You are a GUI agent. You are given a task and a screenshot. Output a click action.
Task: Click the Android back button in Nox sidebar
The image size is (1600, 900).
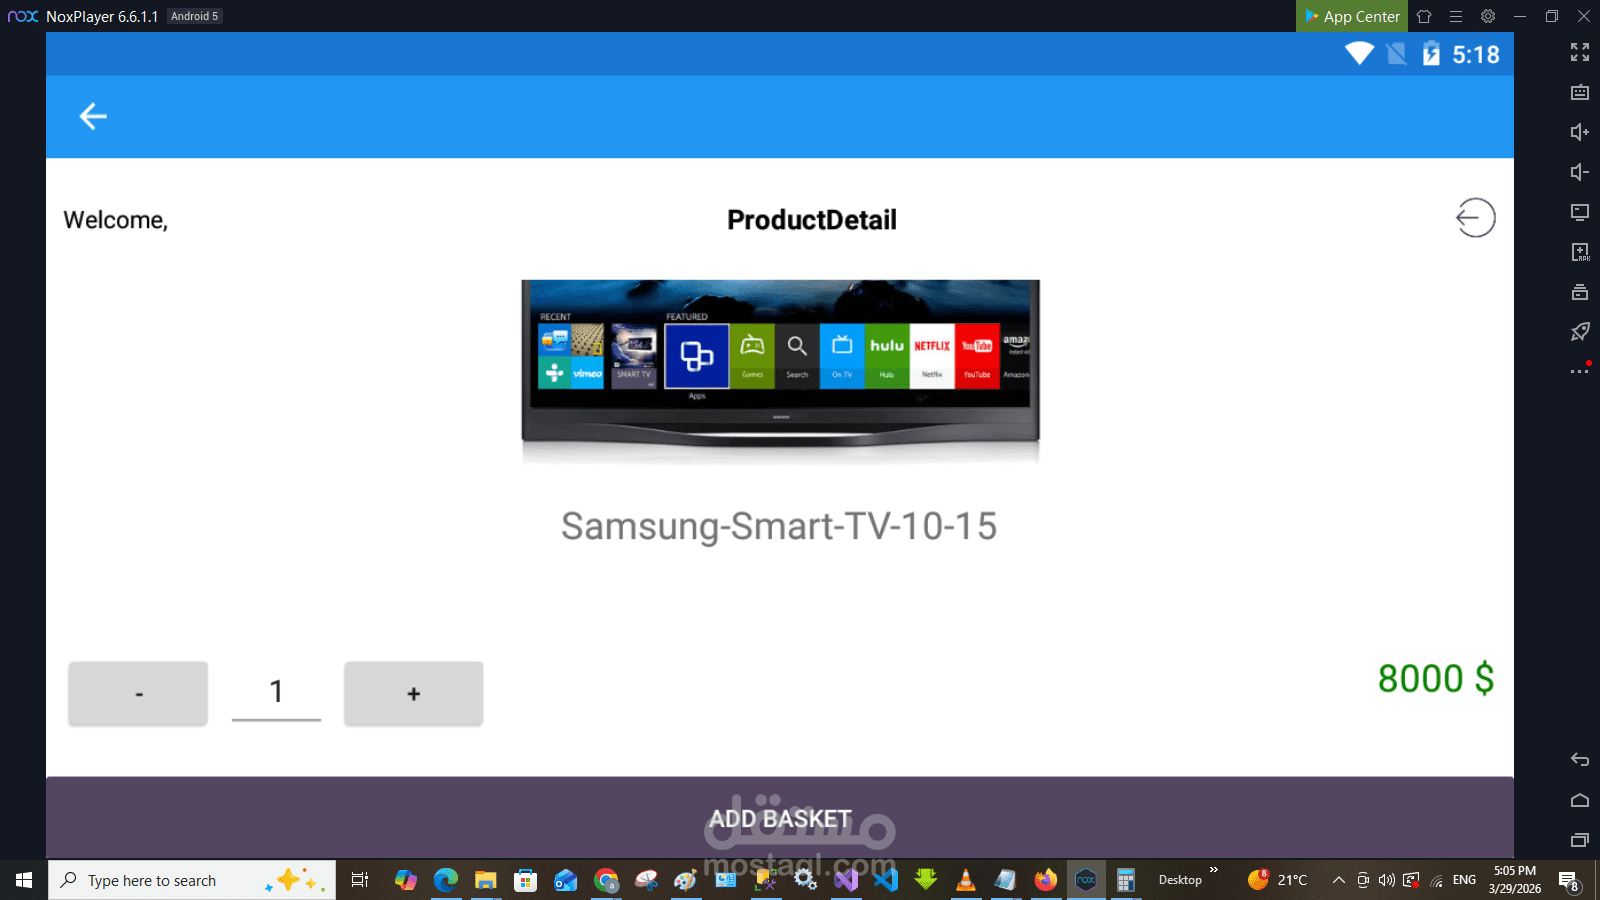click(1580, 760)
